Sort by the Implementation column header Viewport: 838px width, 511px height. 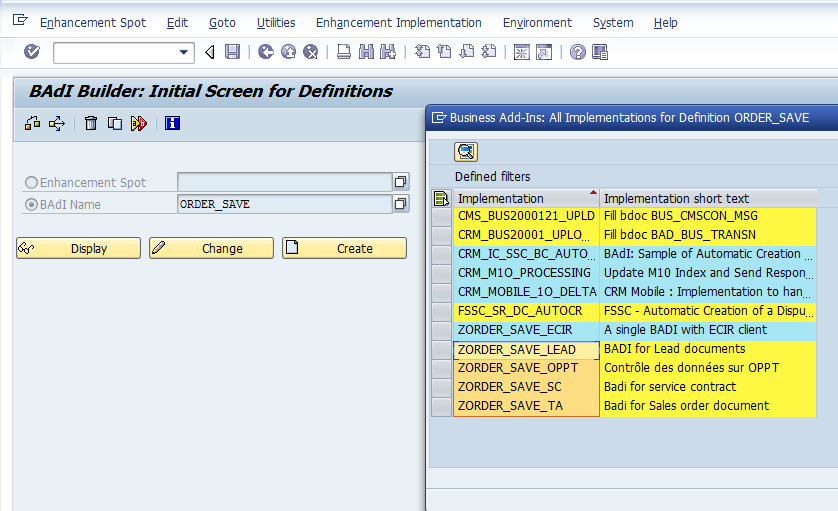526,198
